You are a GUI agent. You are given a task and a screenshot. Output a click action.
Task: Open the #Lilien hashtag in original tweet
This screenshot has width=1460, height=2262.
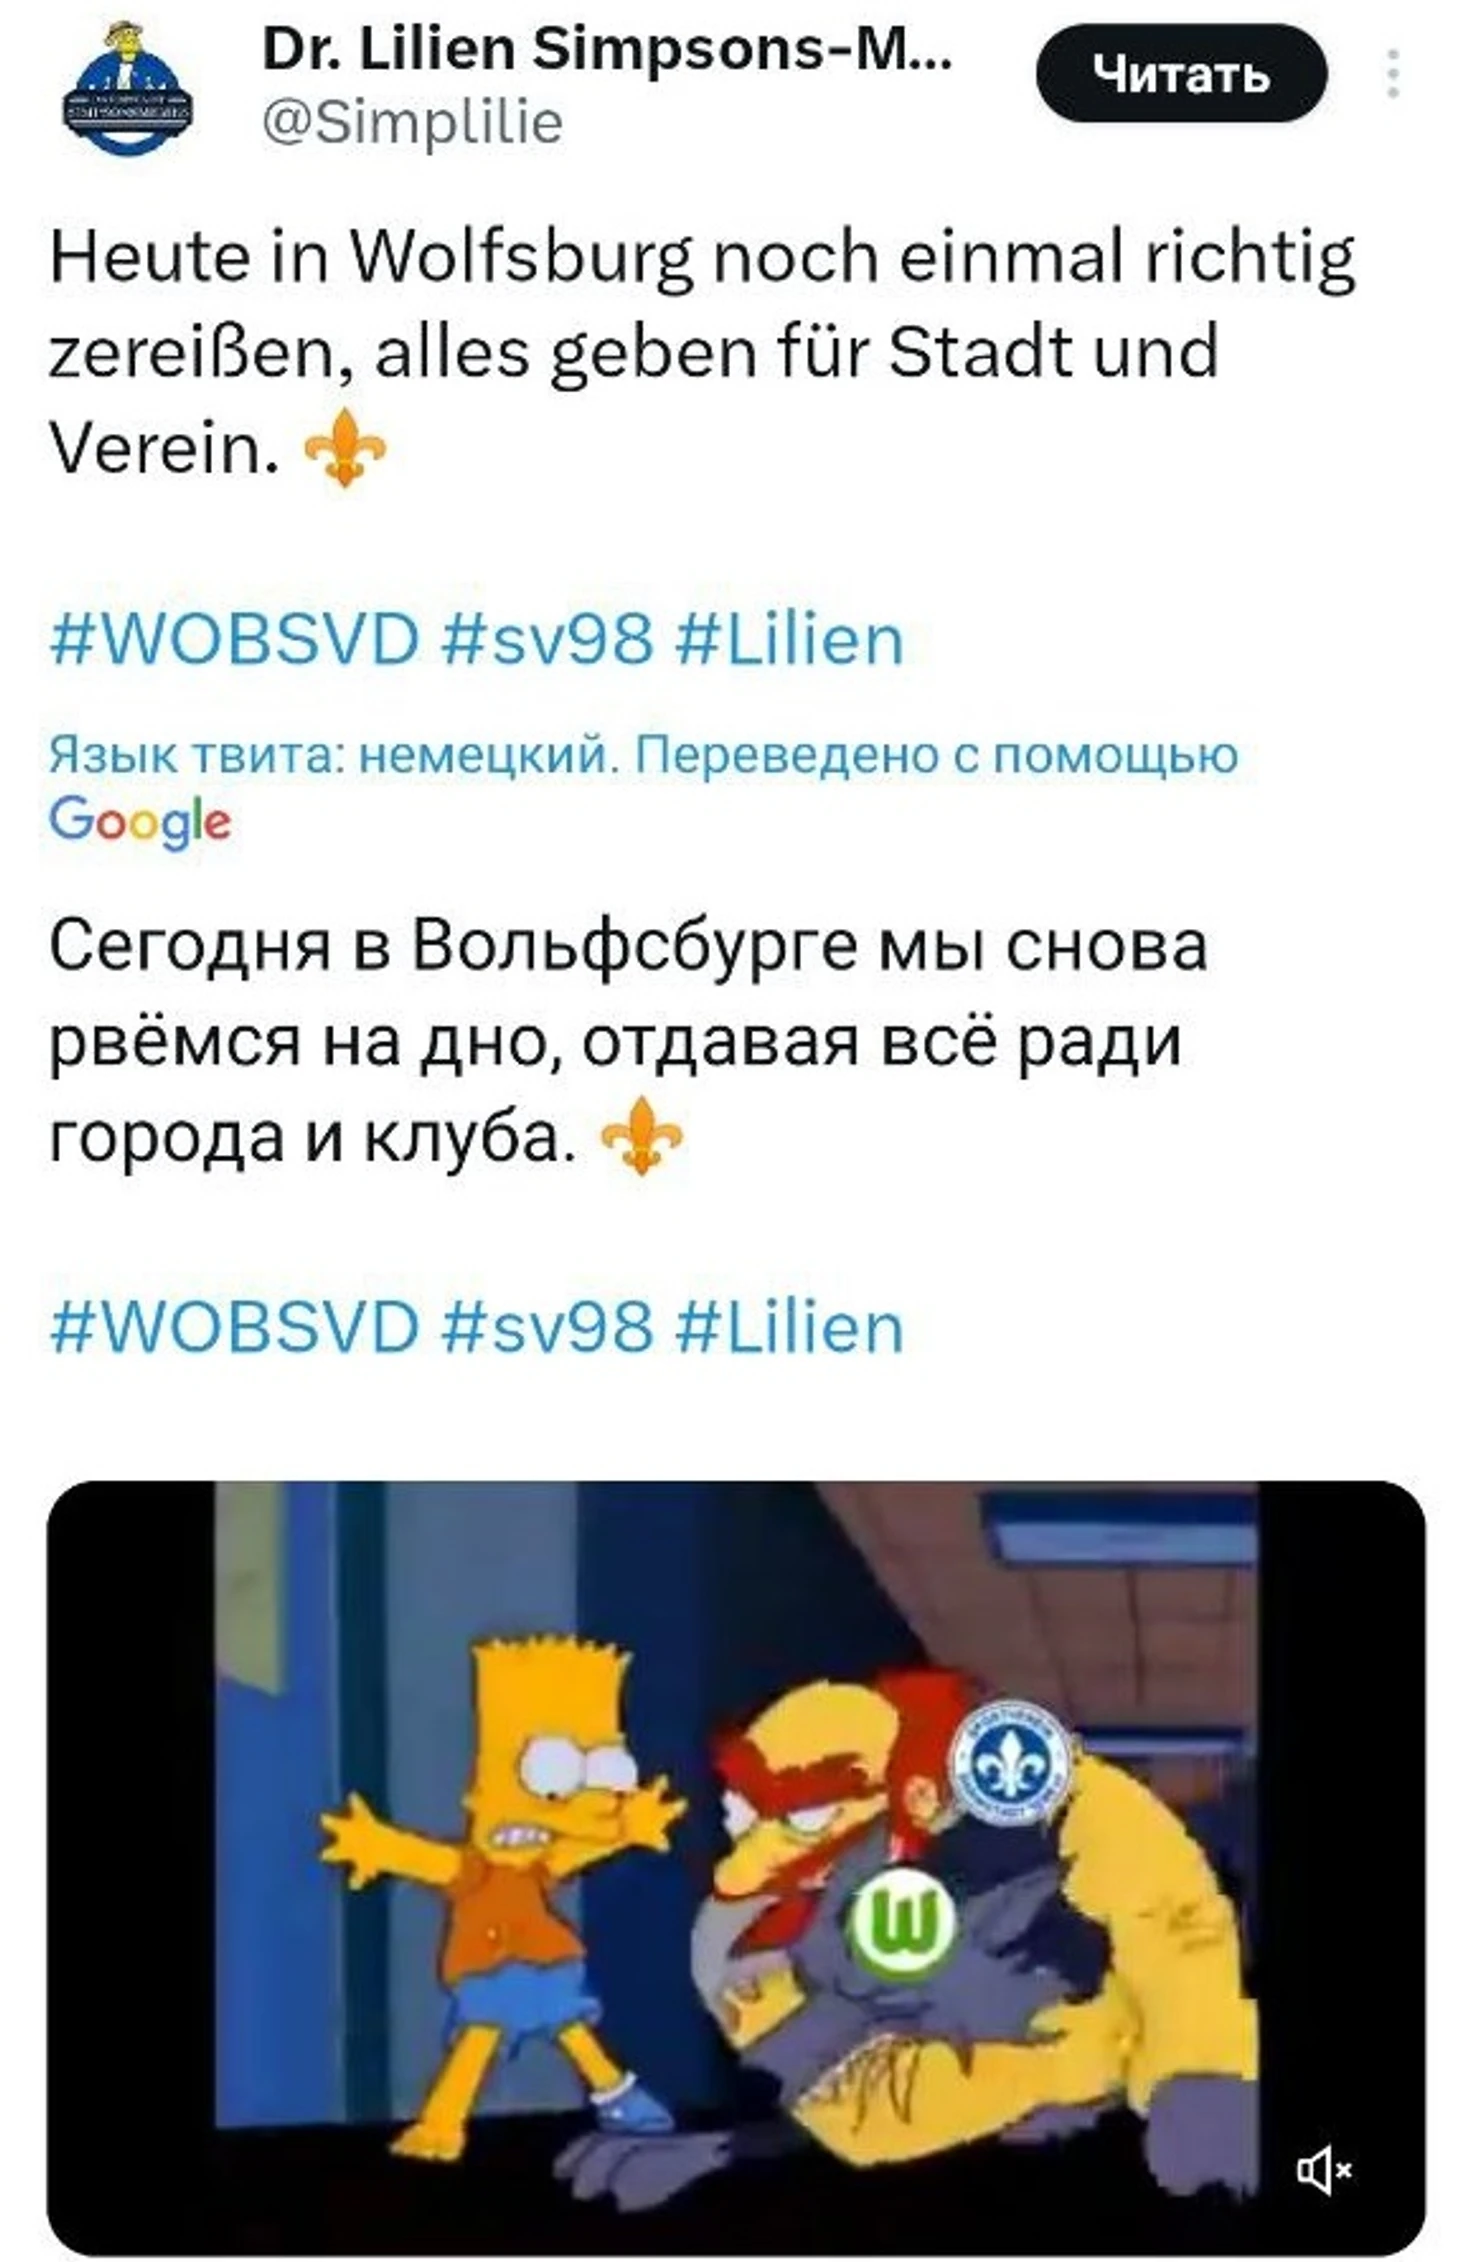point(790,639)
